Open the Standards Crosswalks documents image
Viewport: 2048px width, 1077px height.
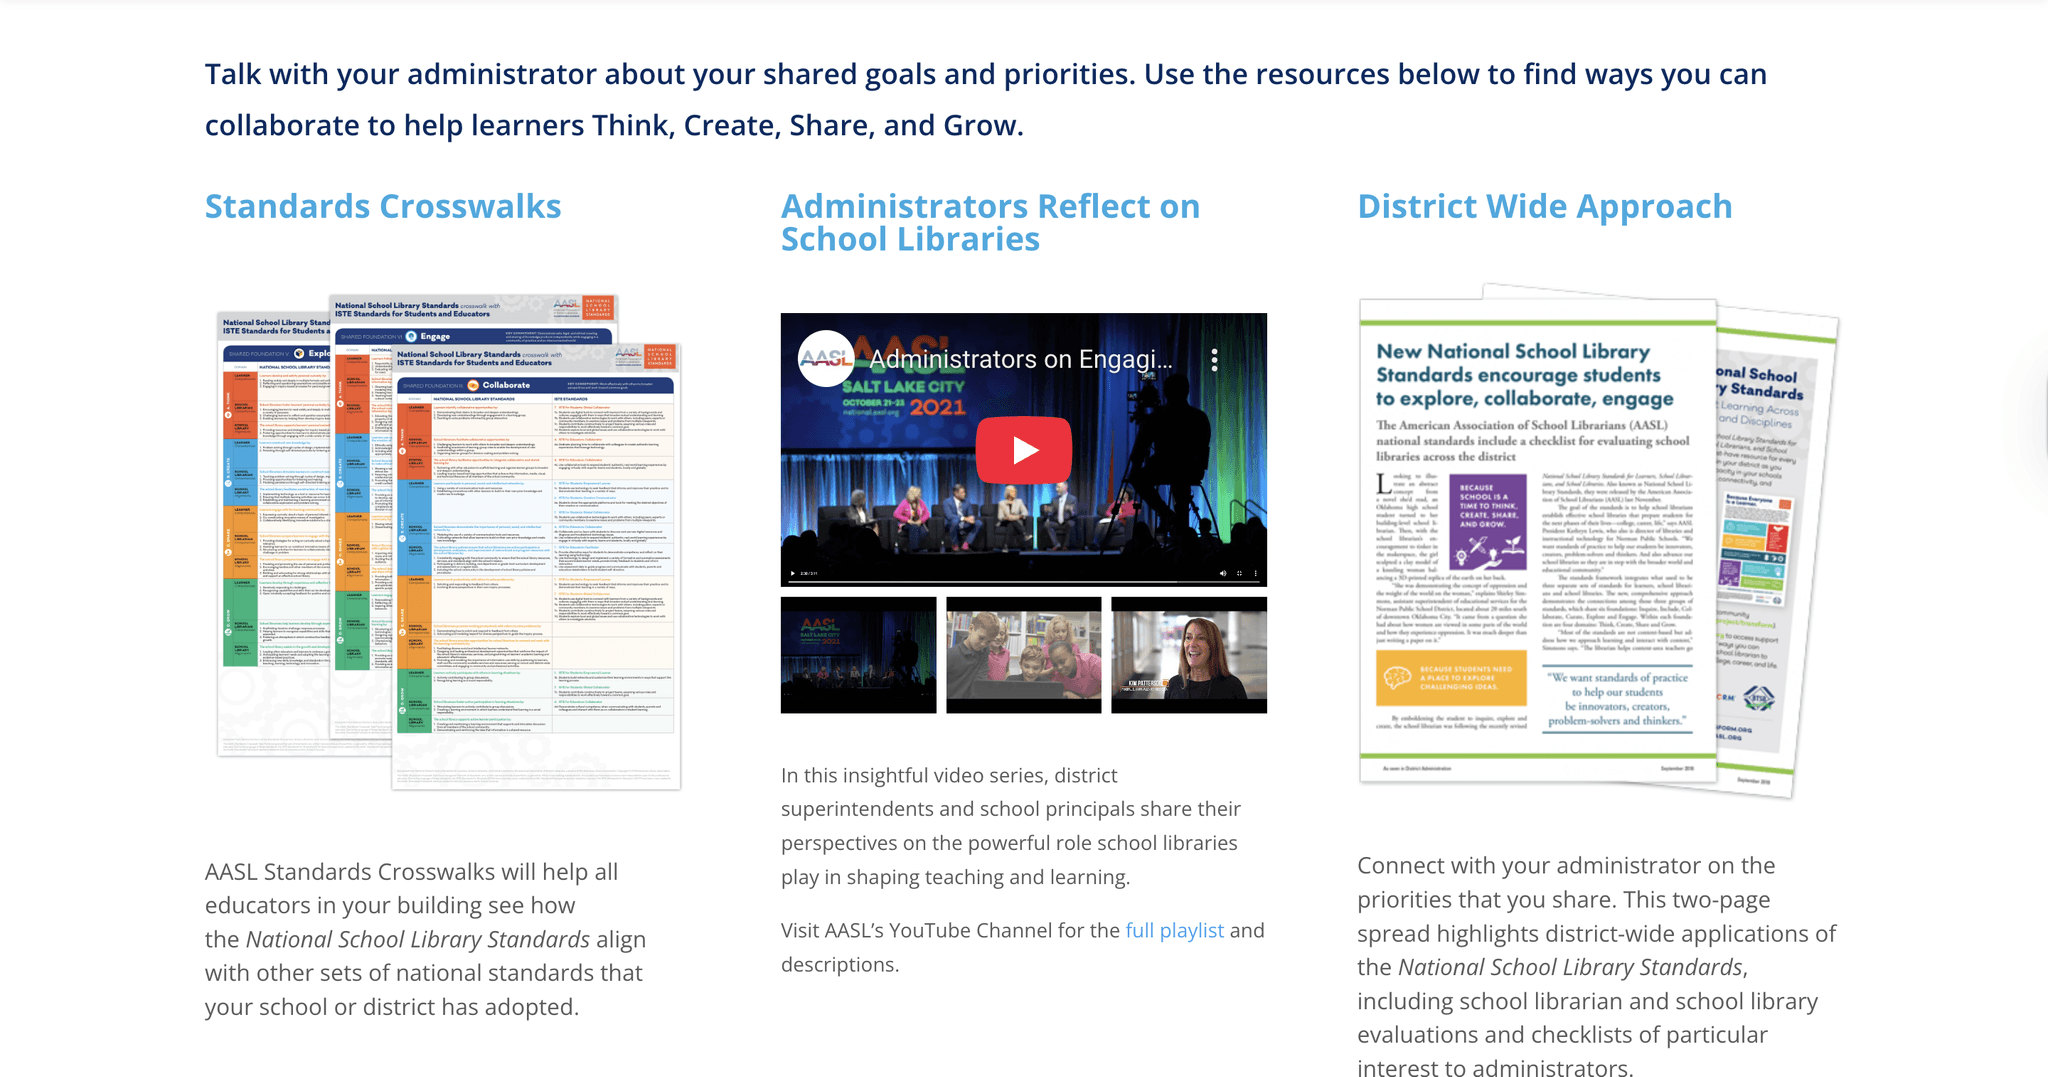[449, 542]
